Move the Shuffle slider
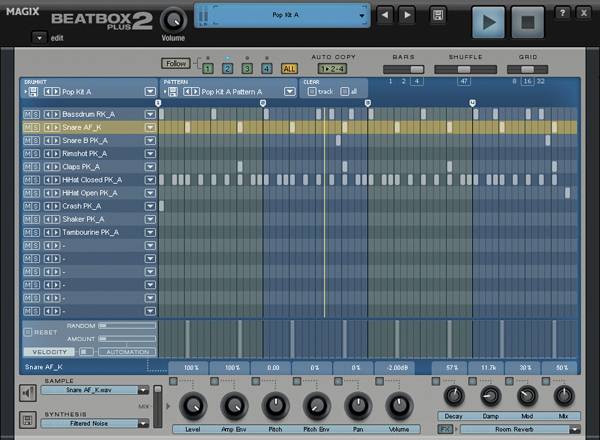 pyautogui.click(x=464, y=69)
